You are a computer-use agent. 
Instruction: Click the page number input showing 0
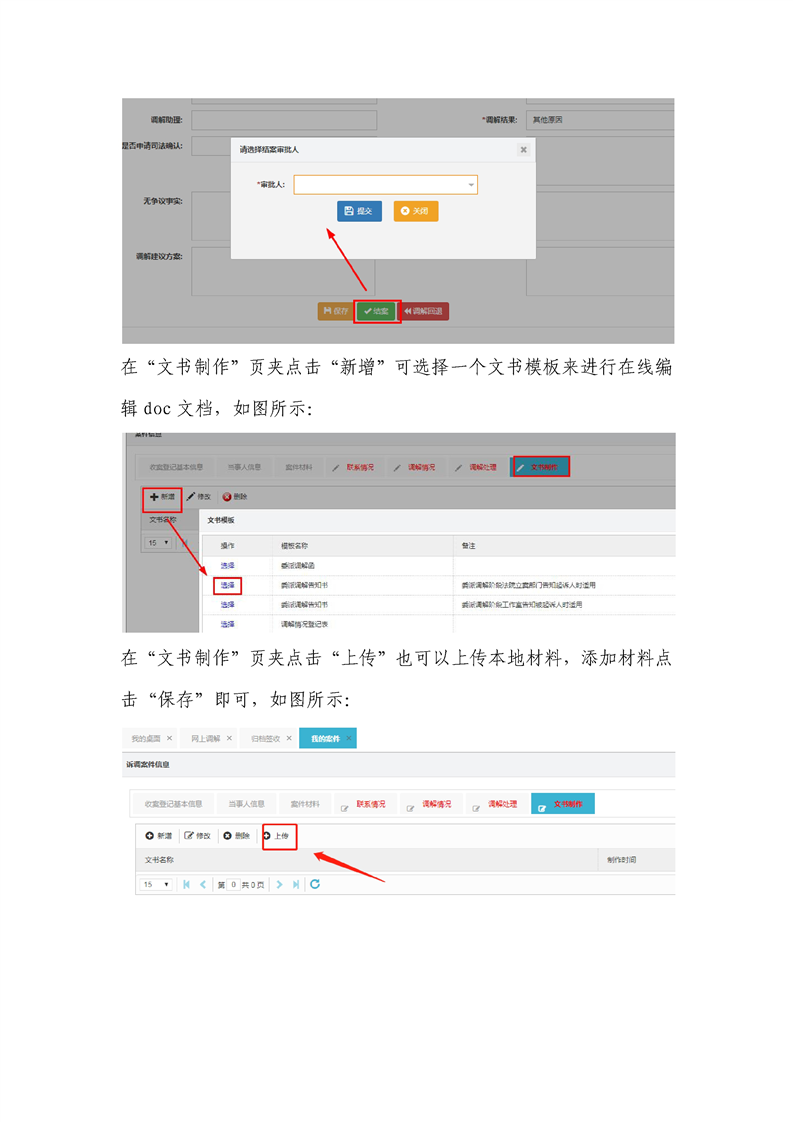point(233,884)
